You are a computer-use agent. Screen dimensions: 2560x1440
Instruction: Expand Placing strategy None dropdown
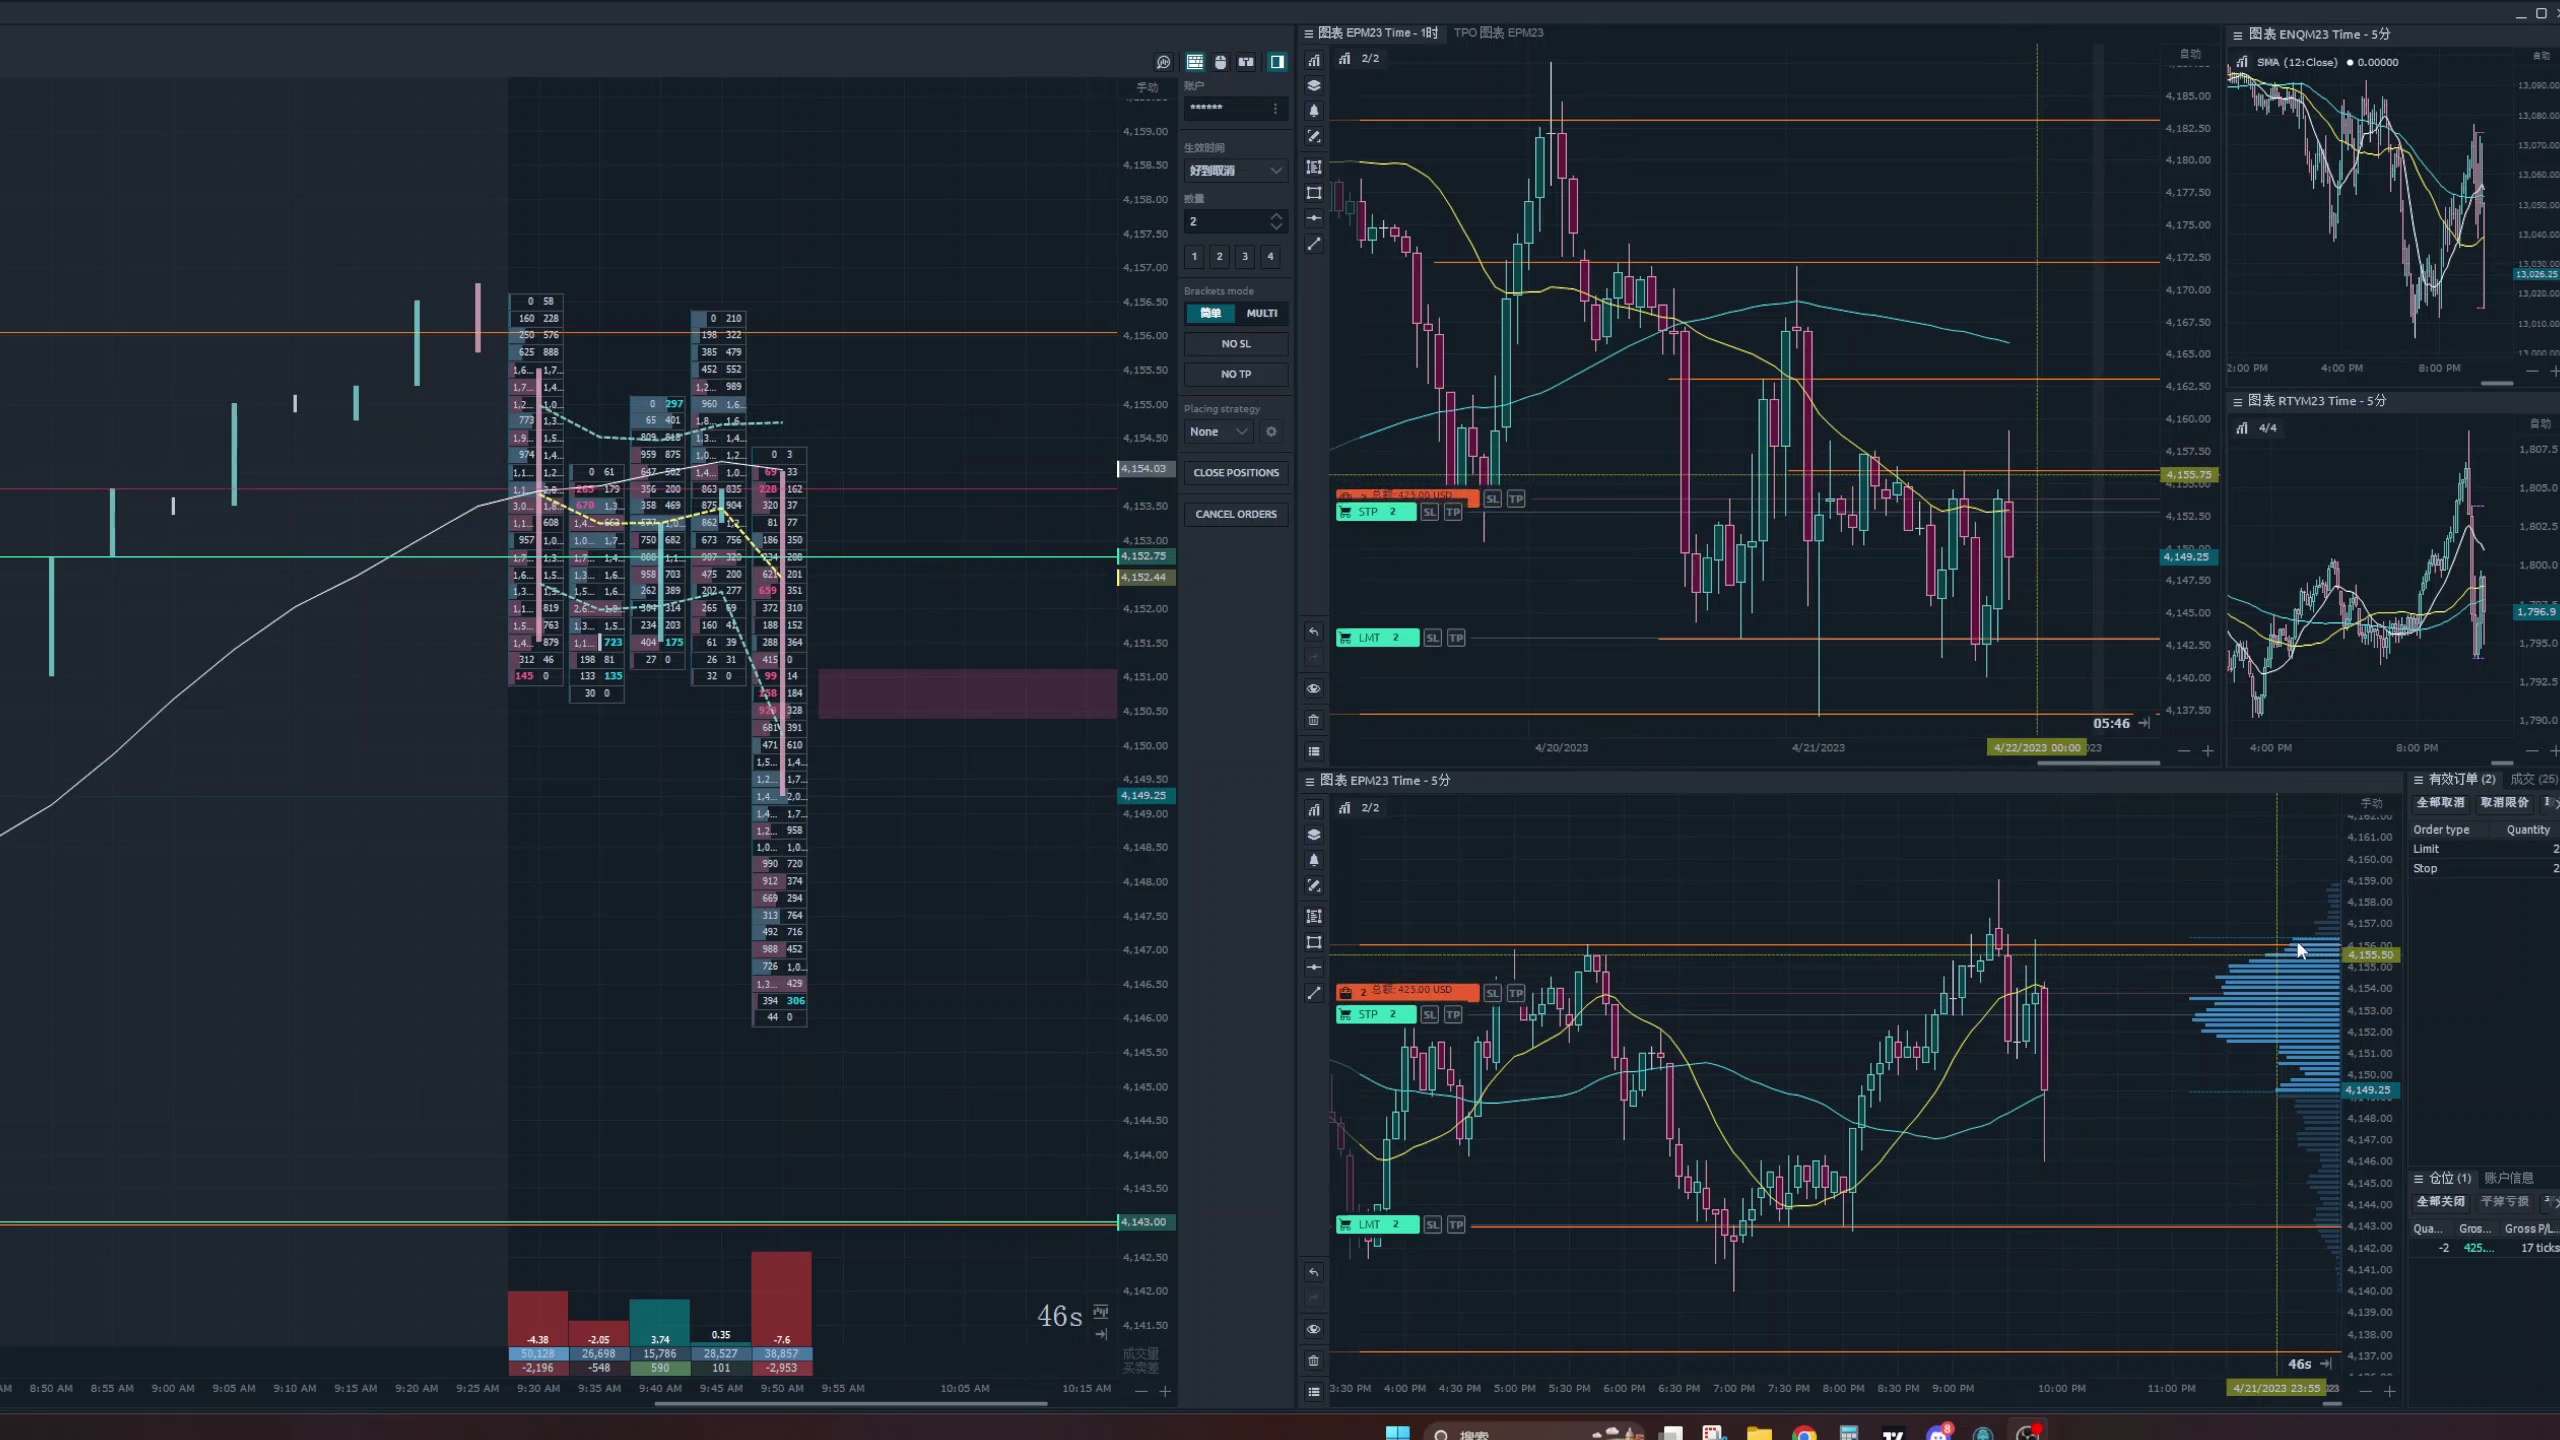[1218, 432]
